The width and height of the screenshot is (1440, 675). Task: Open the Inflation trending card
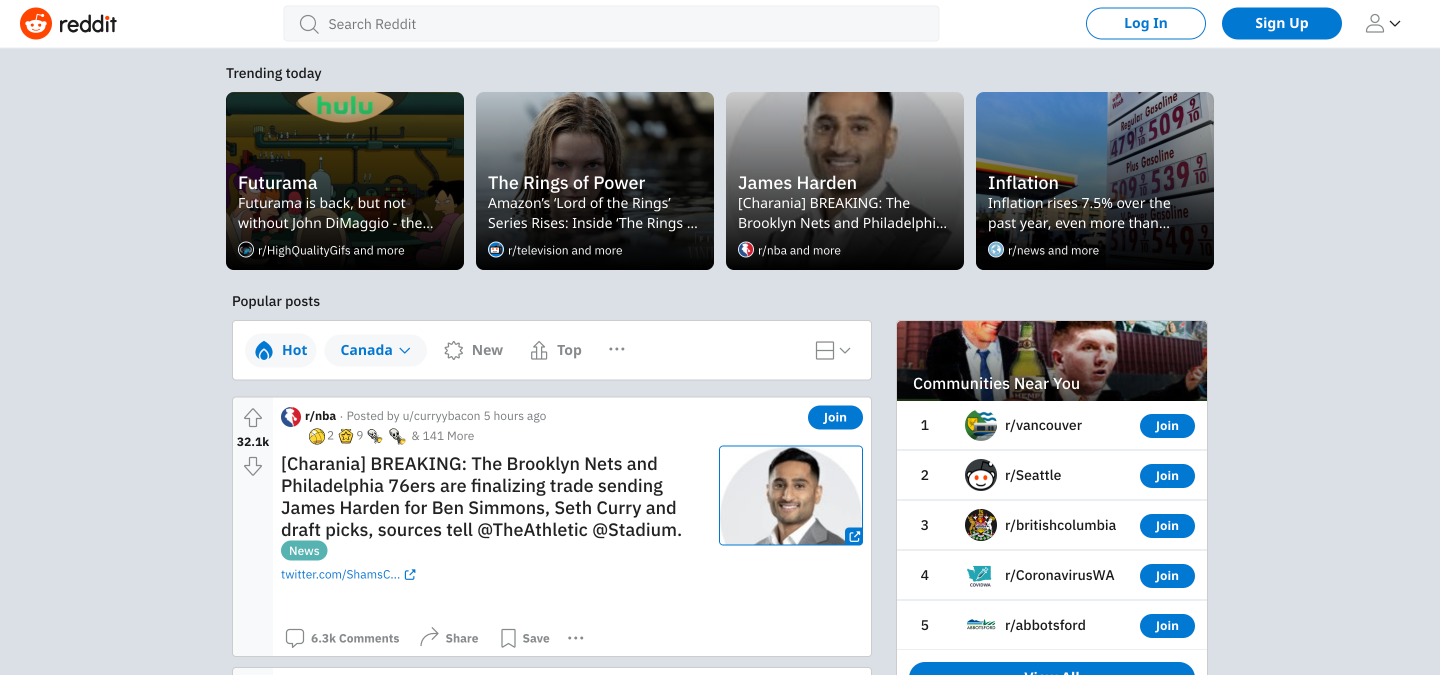click(x=1095, y=181)
